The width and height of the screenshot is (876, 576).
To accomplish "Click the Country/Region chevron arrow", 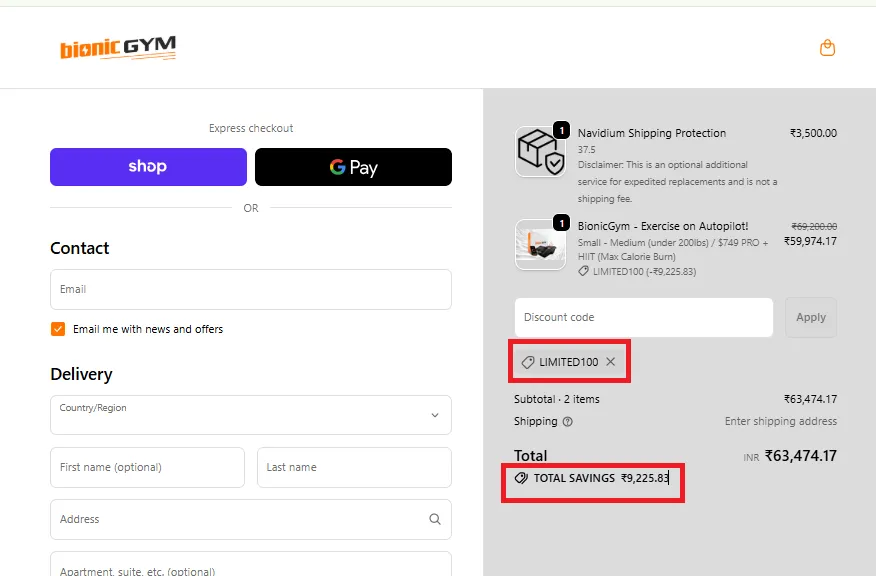I will point(434,415).
